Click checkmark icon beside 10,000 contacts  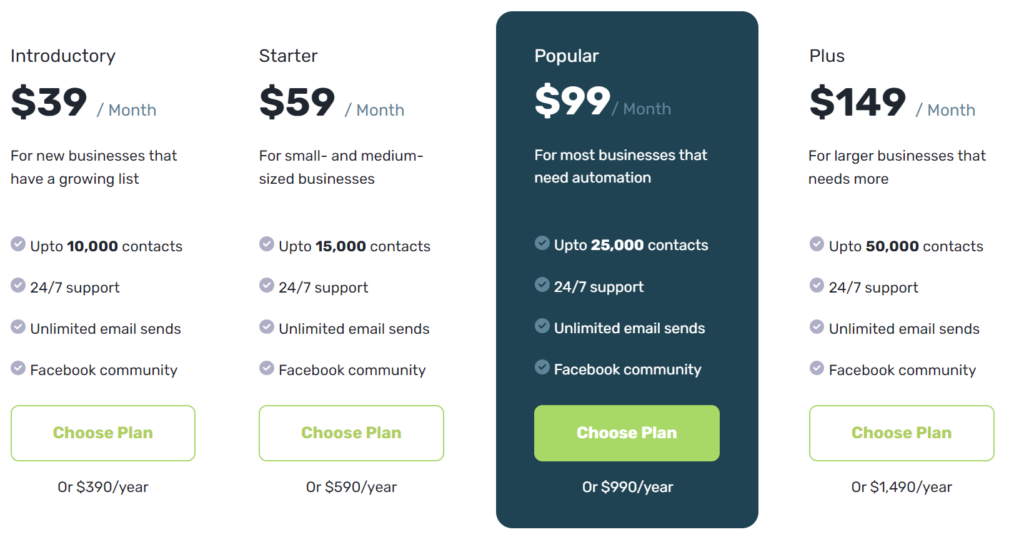pos(18,244)
